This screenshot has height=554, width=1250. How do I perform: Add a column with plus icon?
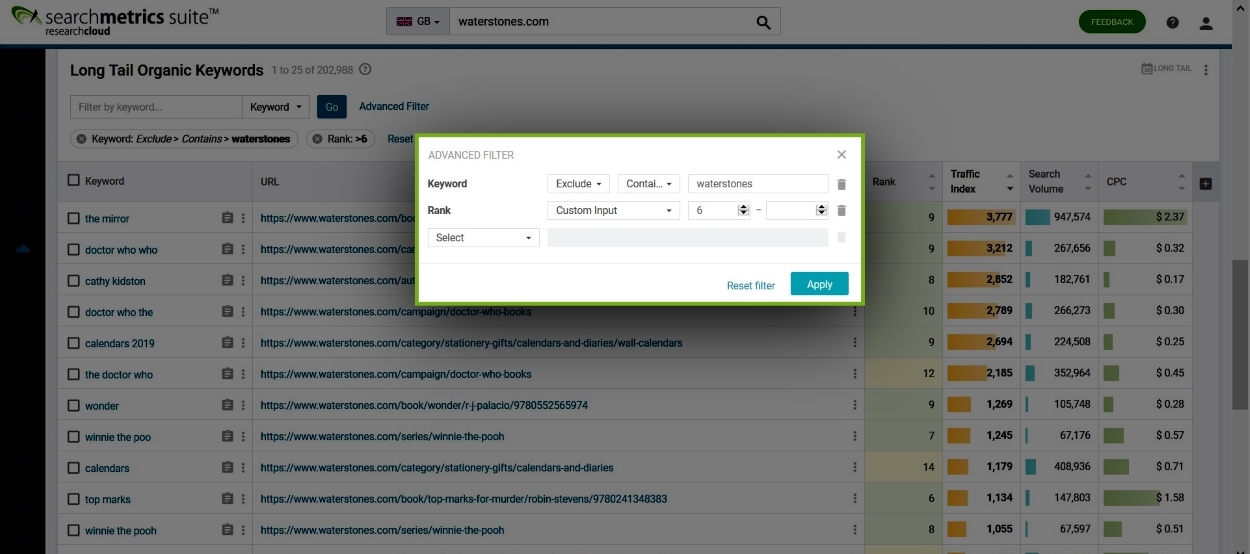pos(1205,184)
